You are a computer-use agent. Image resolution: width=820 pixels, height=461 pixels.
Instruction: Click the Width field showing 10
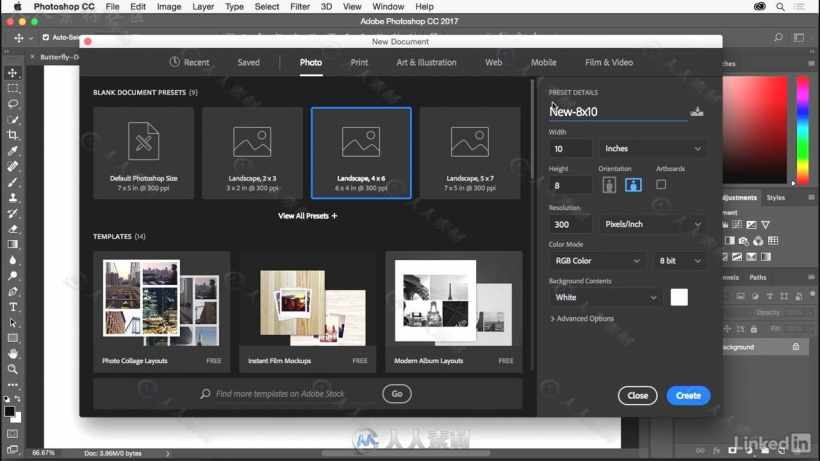(571, 149)
